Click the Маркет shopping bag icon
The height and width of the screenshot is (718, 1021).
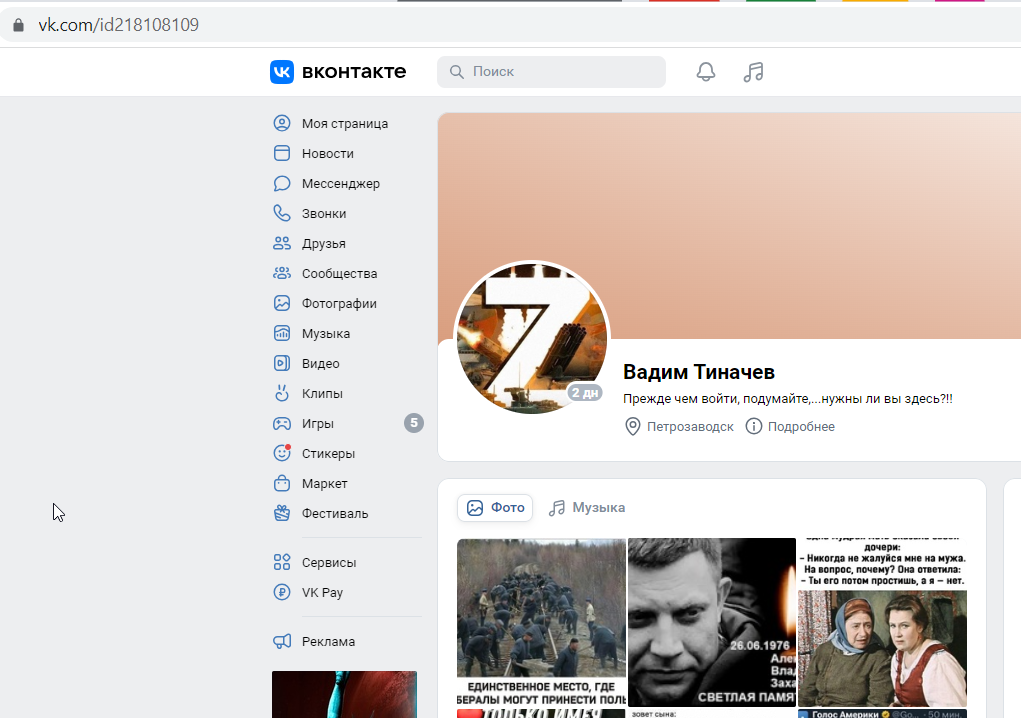coord(282,483)
